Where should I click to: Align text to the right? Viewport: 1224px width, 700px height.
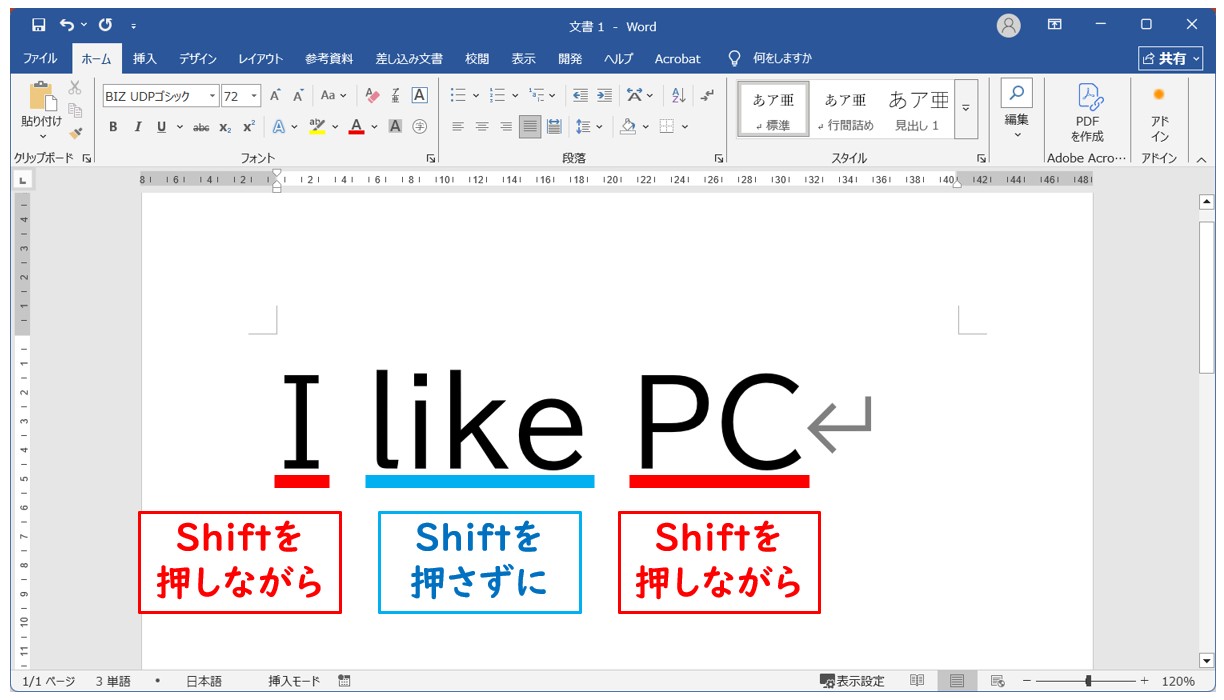(506, 127)
